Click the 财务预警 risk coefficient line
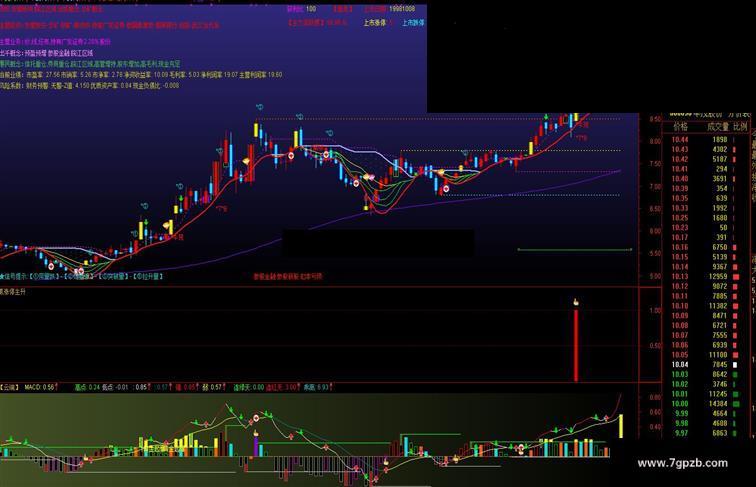Image resolution: width=756 pixels, height=487 pixels. point(90,85)
